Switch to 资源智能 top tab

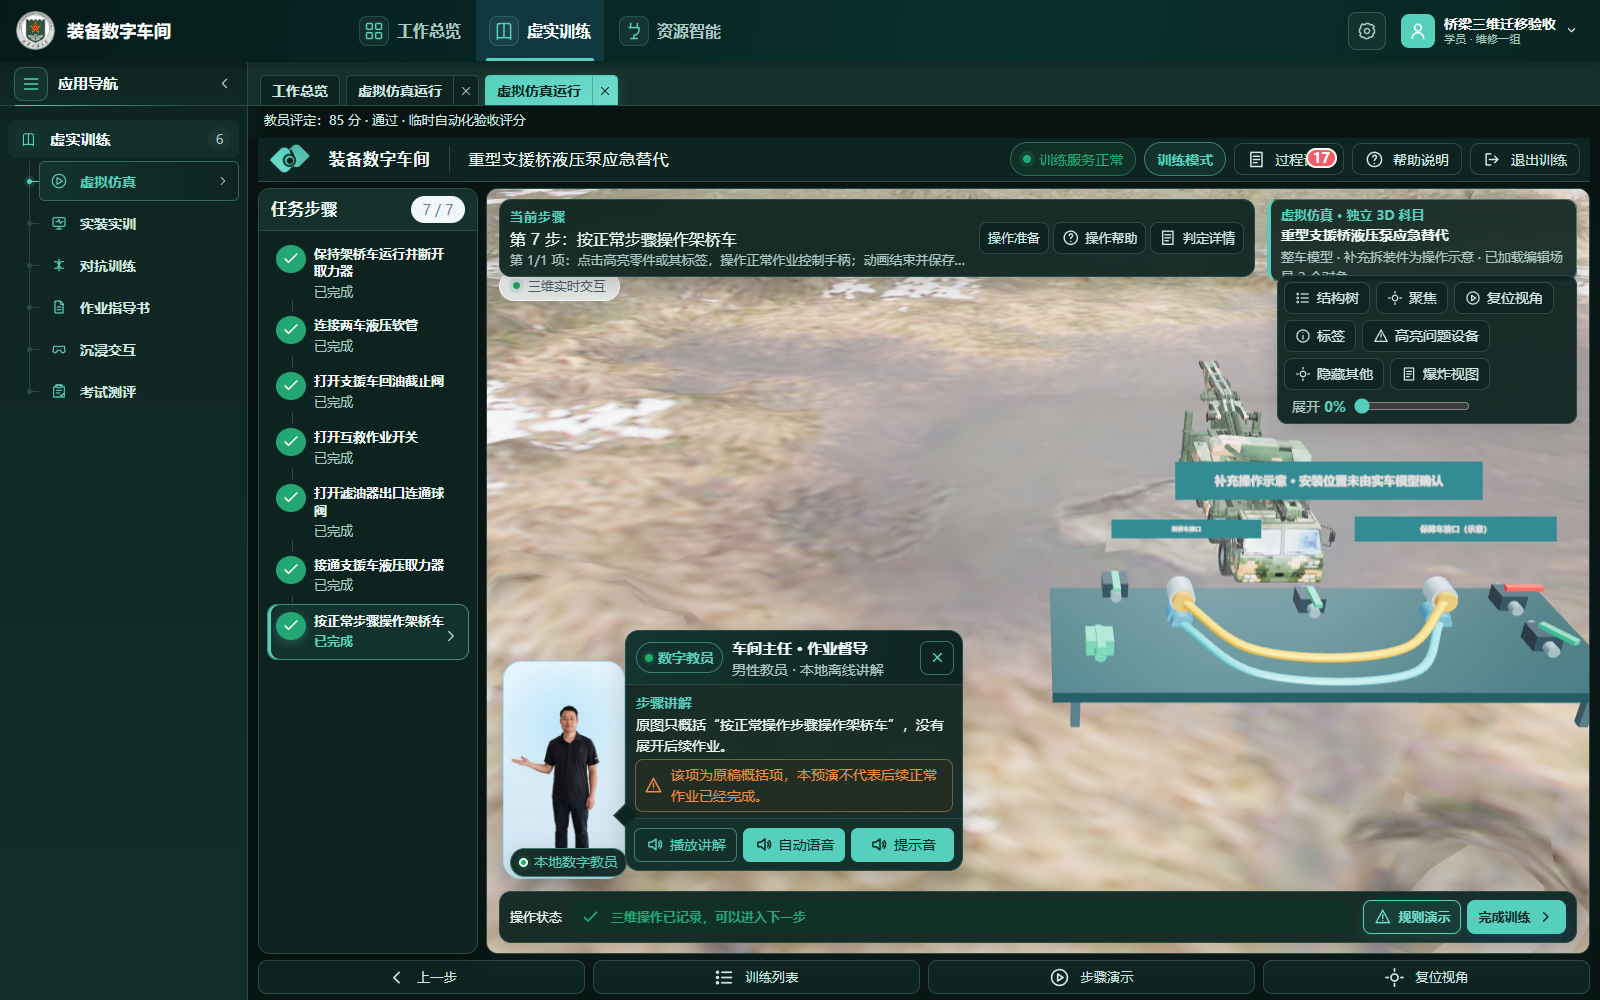coord(670,31)
